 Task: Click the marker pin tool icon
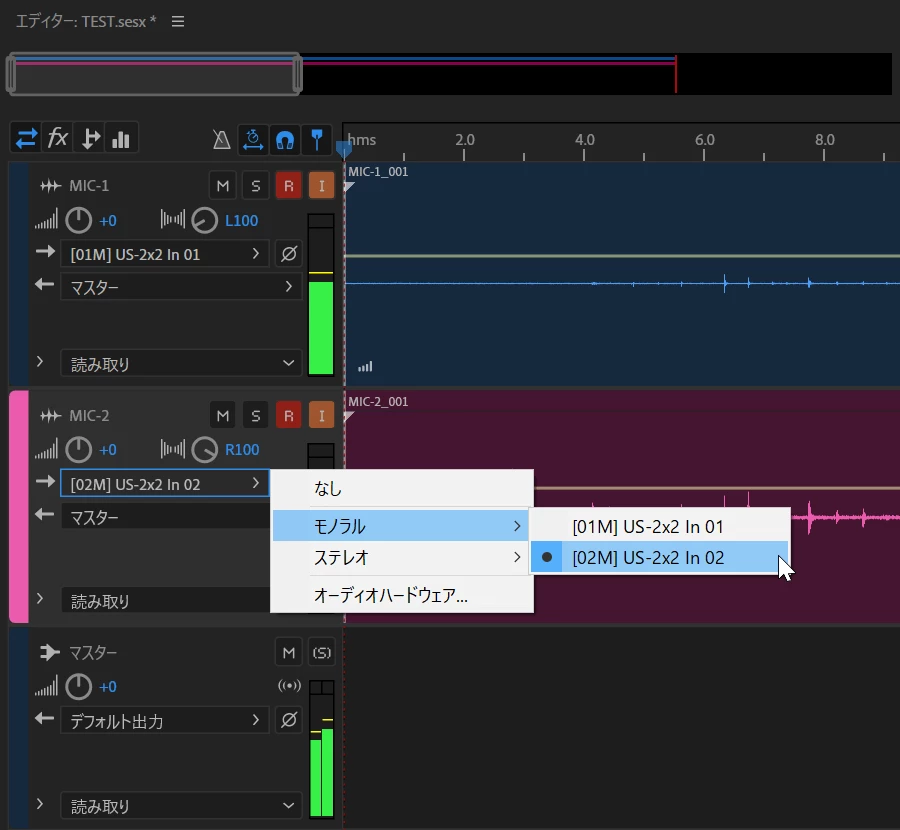pos(317,139)
